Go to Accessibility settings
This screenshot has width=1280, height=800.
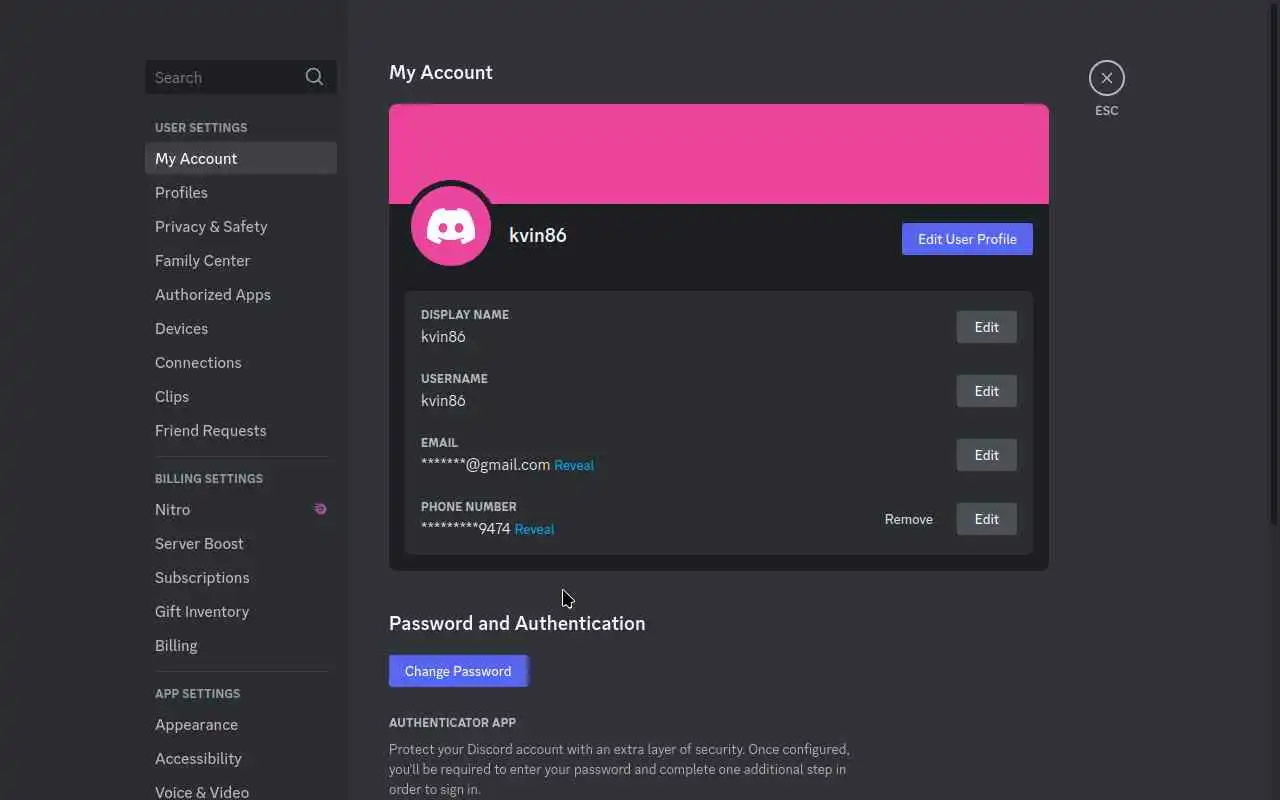(240, 758)
